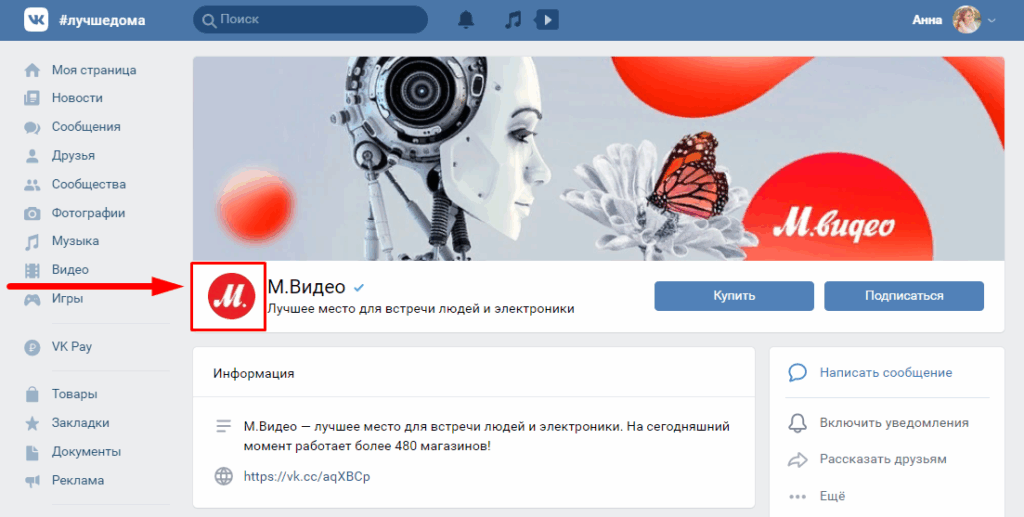1024x517 pixels.
Task: Click the Написать сообщение link
Action: pyautogui.click(x=886, y=373)
